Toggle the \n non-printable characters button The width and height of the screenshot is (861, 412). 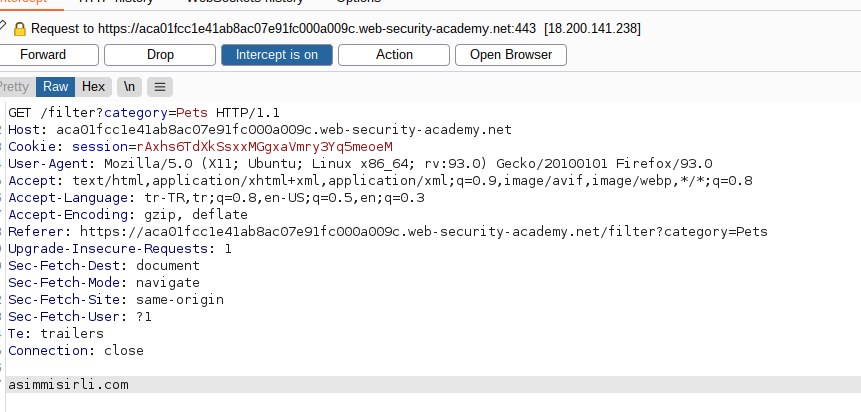129,87
